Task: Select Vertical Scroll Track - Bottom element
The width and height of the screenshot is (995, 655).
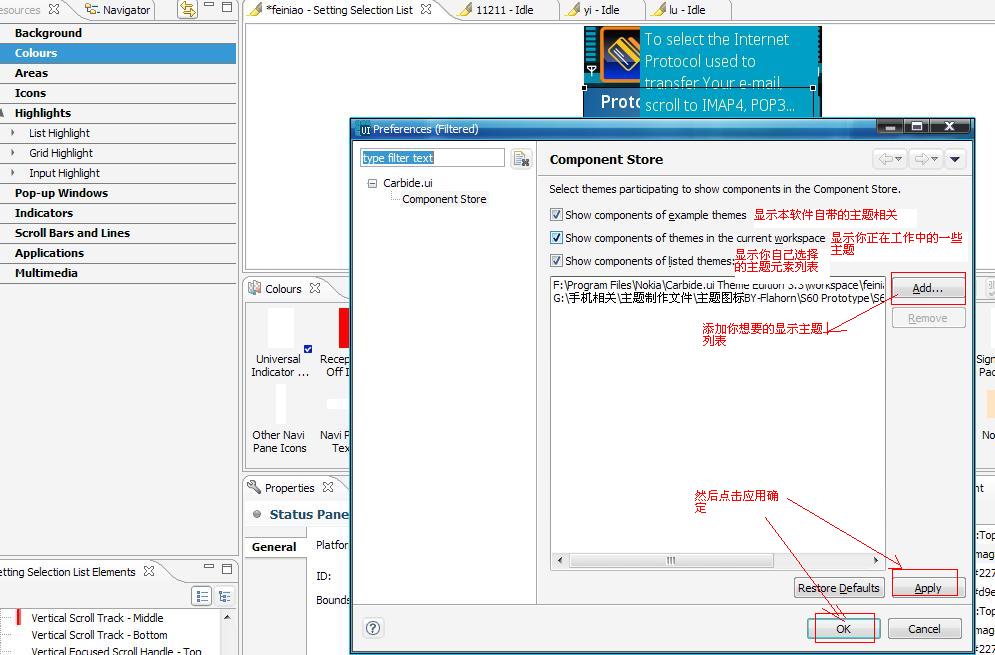Action: tap(99, 635)
